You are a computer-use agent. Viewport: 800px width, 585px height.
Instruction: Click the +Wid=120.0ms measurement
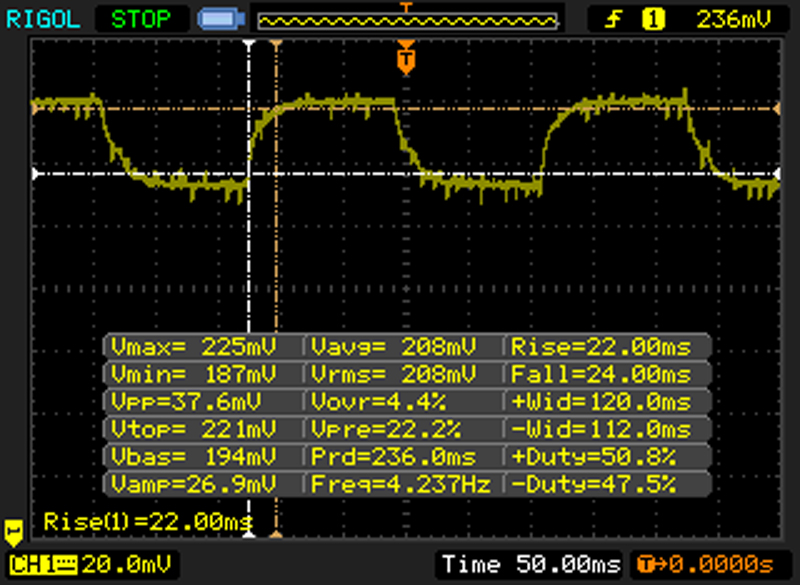point(601,402)
